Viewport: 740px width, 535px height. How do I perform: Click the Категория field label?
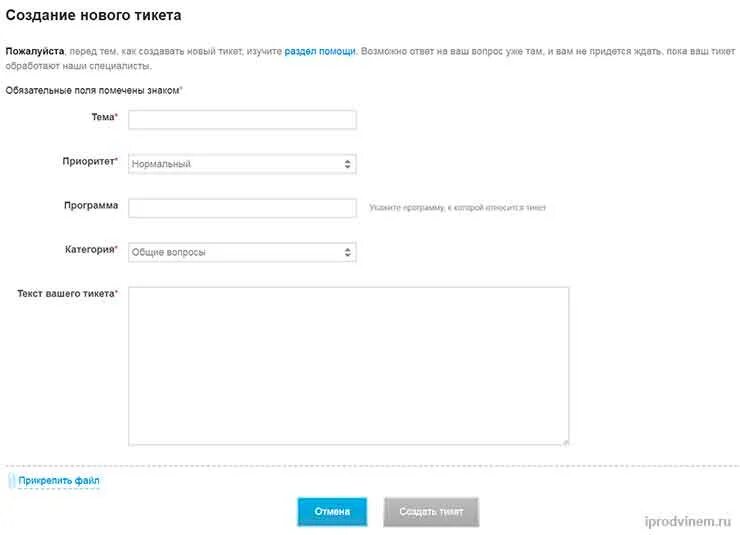(x=88, y=250)
